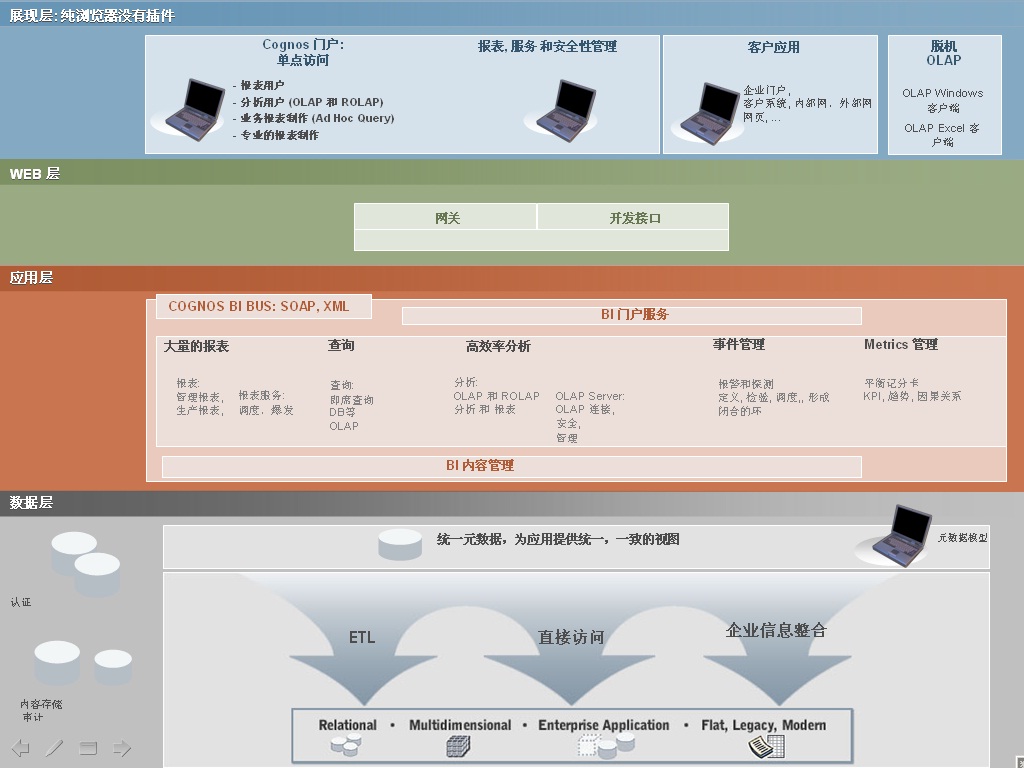This screenshot has width=1024, height=768.
Task: Click the 报表用户 bullet item
Action: pos(259,85)
